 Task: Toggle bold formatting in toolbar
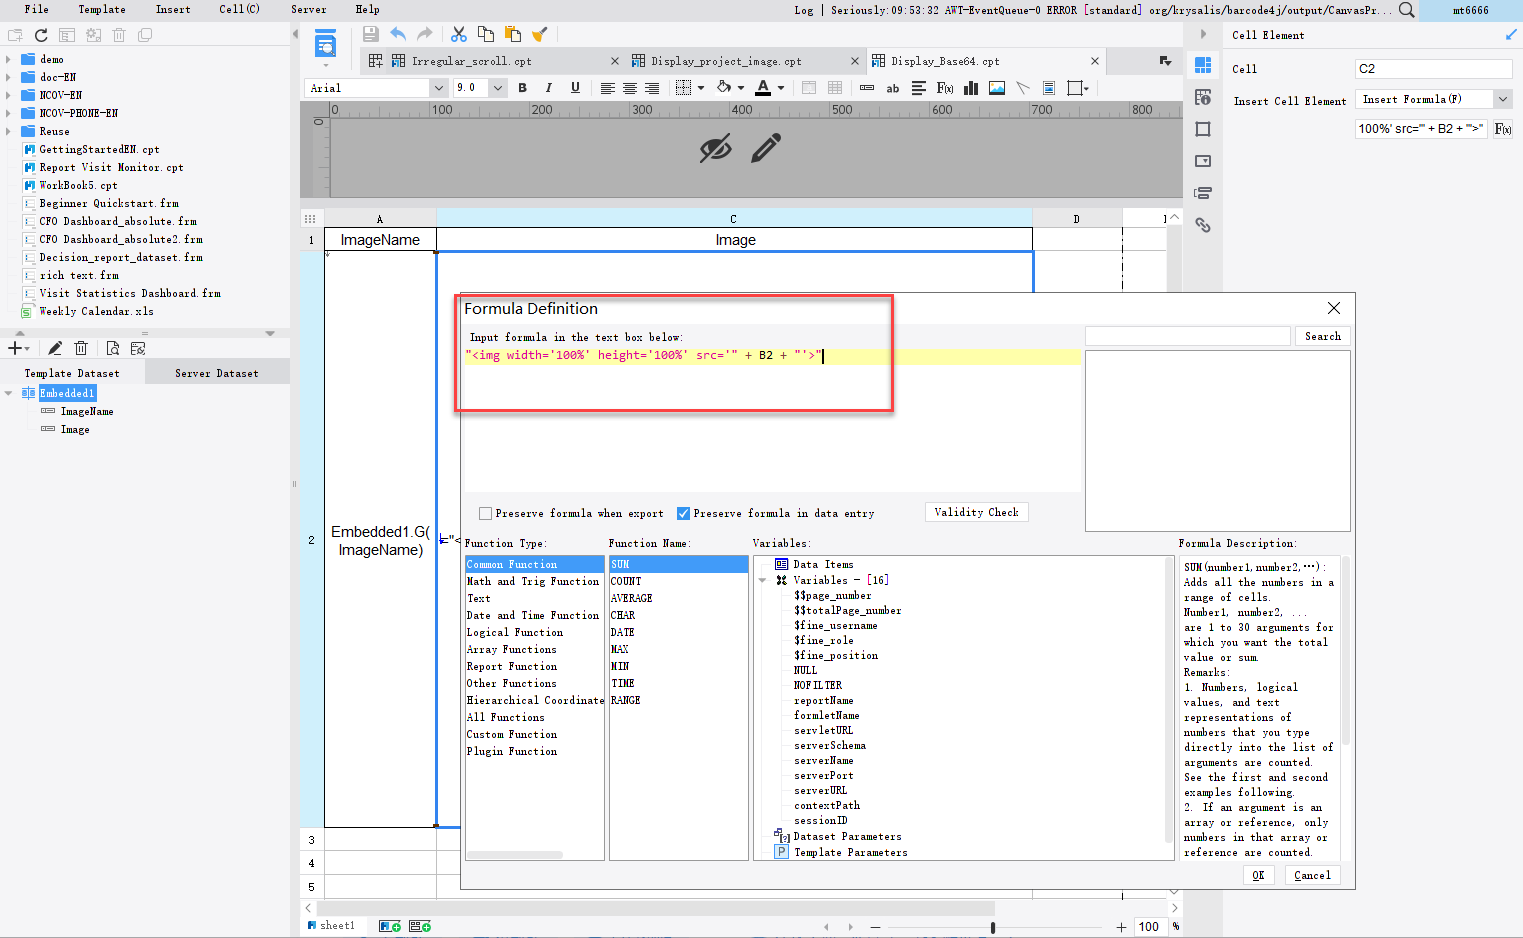point(522,88)
